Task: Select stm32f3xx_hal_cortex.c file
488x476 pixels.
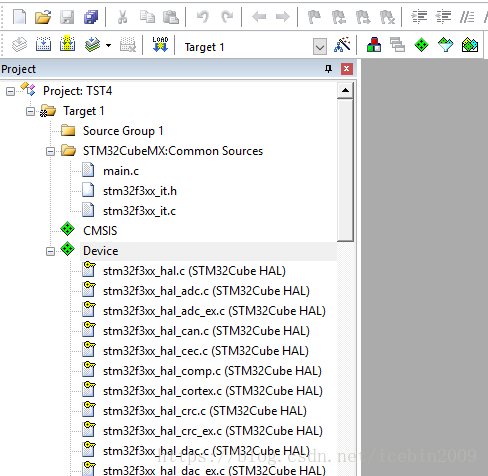Action: click(x=213, y=391)
